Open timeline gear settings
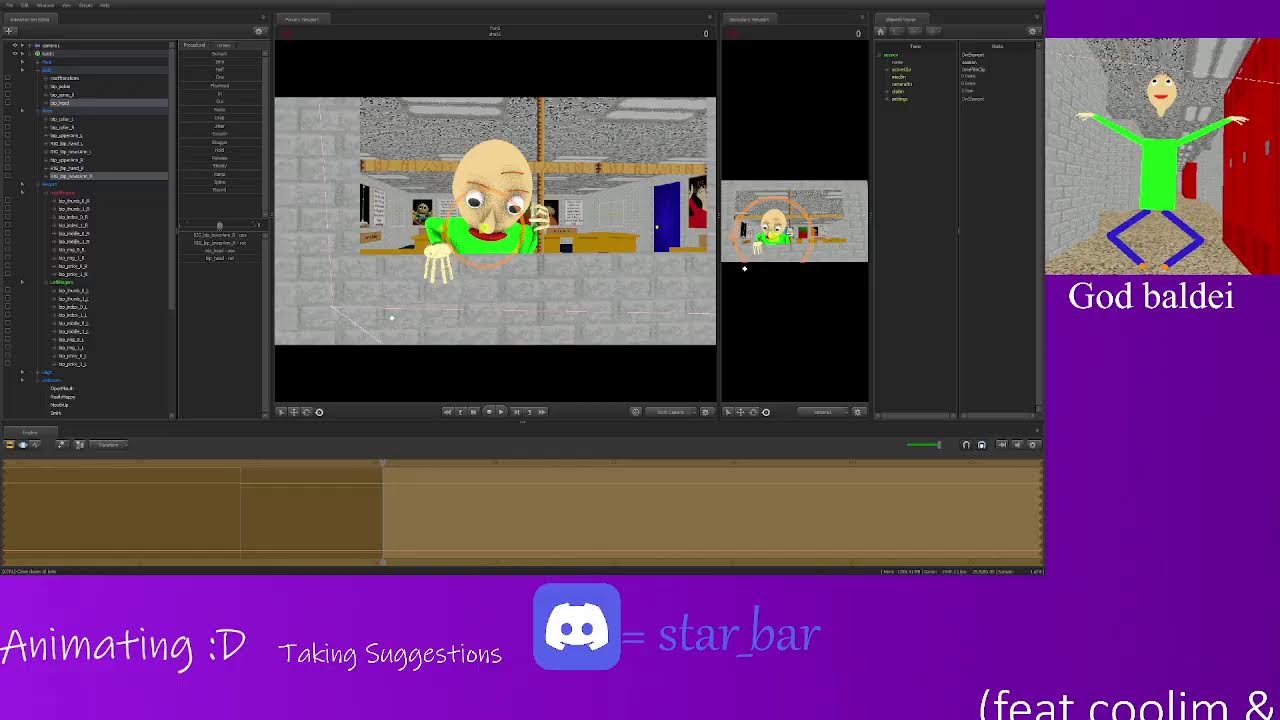The image size is (1280, 720). (1033, 445)
